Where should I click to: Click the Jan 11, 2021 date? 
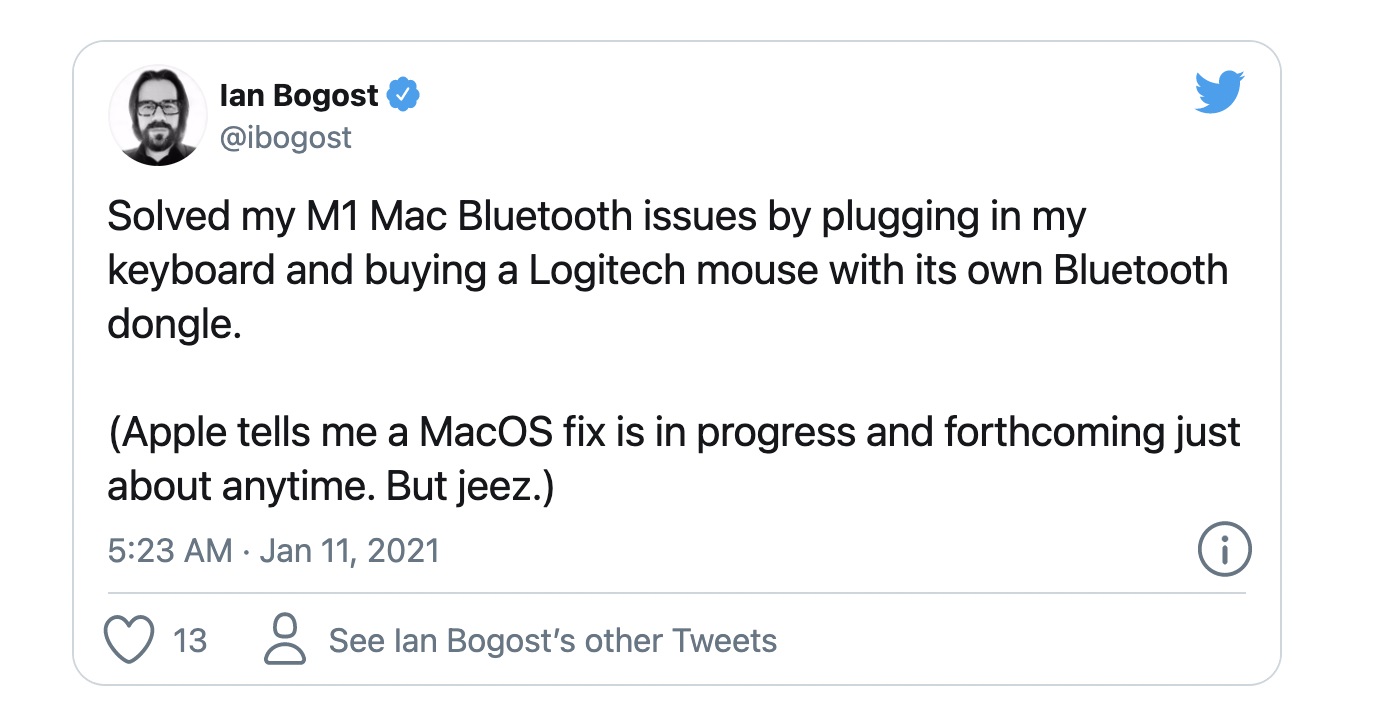(x=349, y=551)
